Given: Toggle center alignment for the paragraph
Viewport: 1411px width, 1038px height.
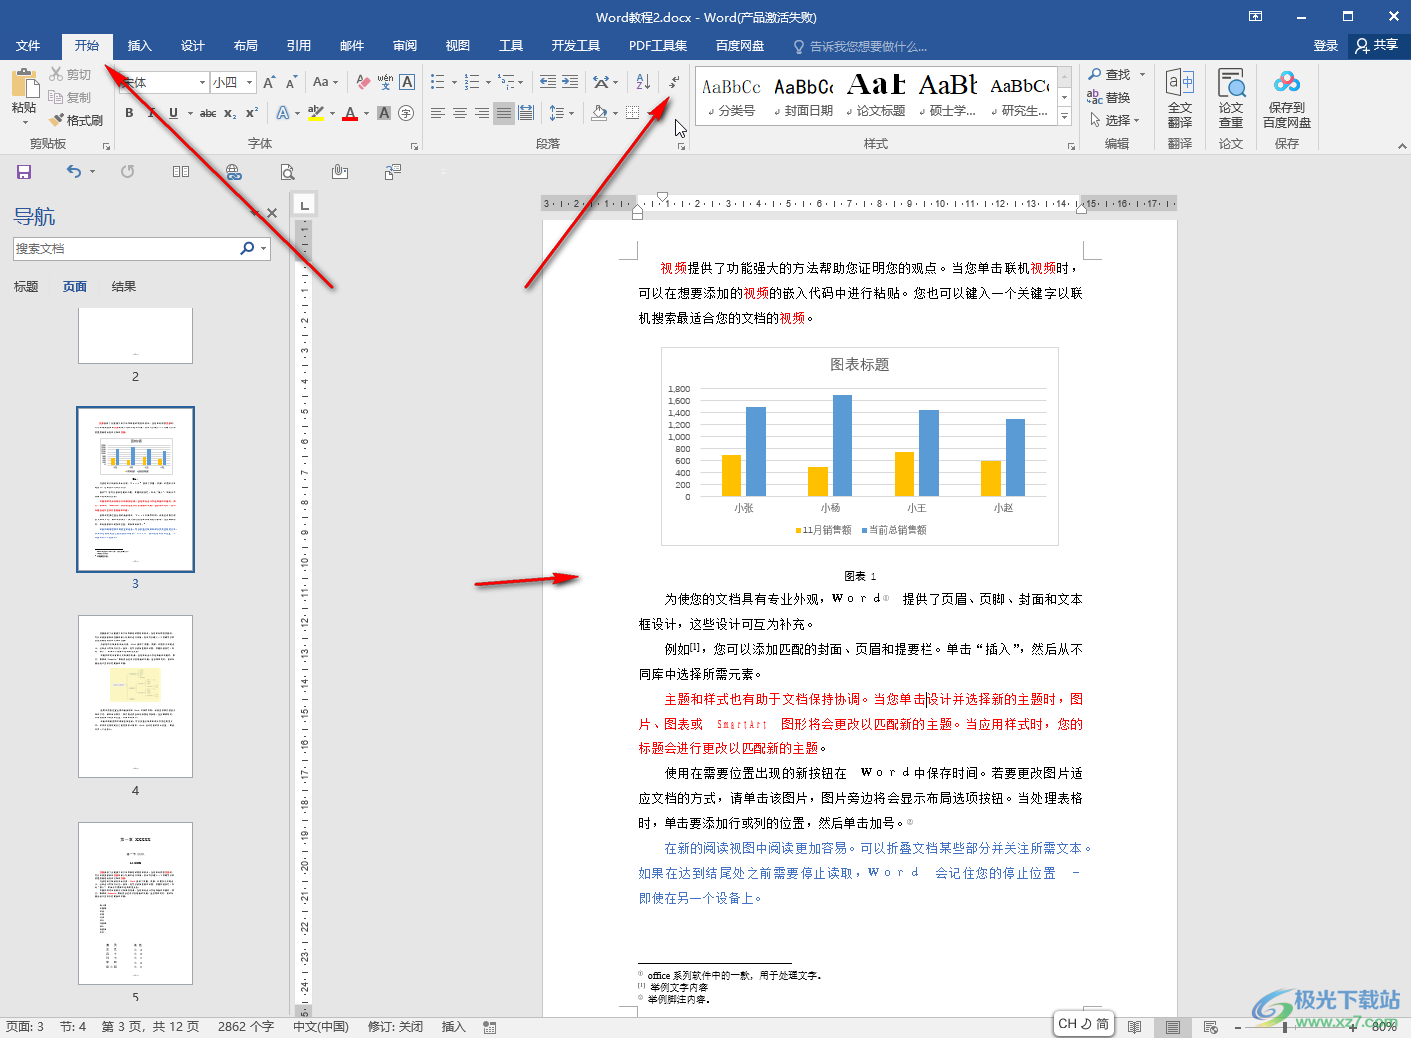Looking at the screenshot, I should coord(460,113).
